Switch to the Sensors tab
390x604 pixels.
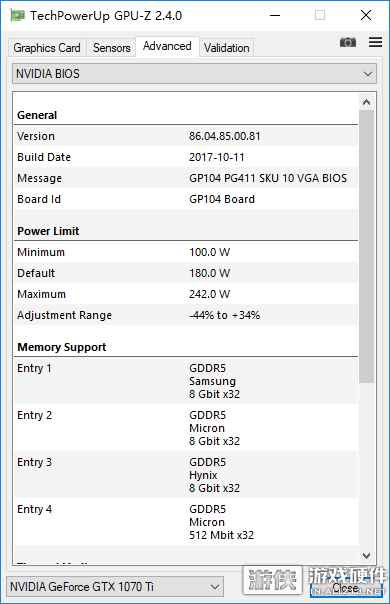coord(112,48)
